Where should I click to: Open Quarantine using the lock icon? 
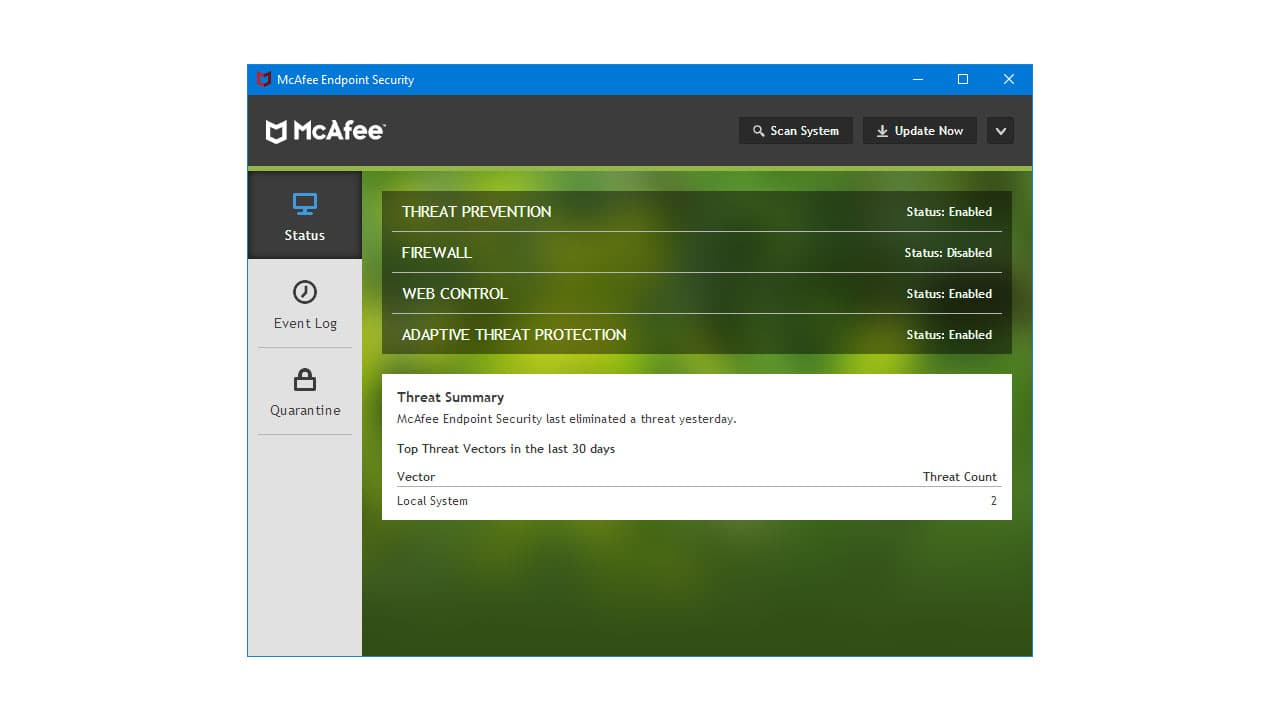pyautogui.click(x=304, y=380)
